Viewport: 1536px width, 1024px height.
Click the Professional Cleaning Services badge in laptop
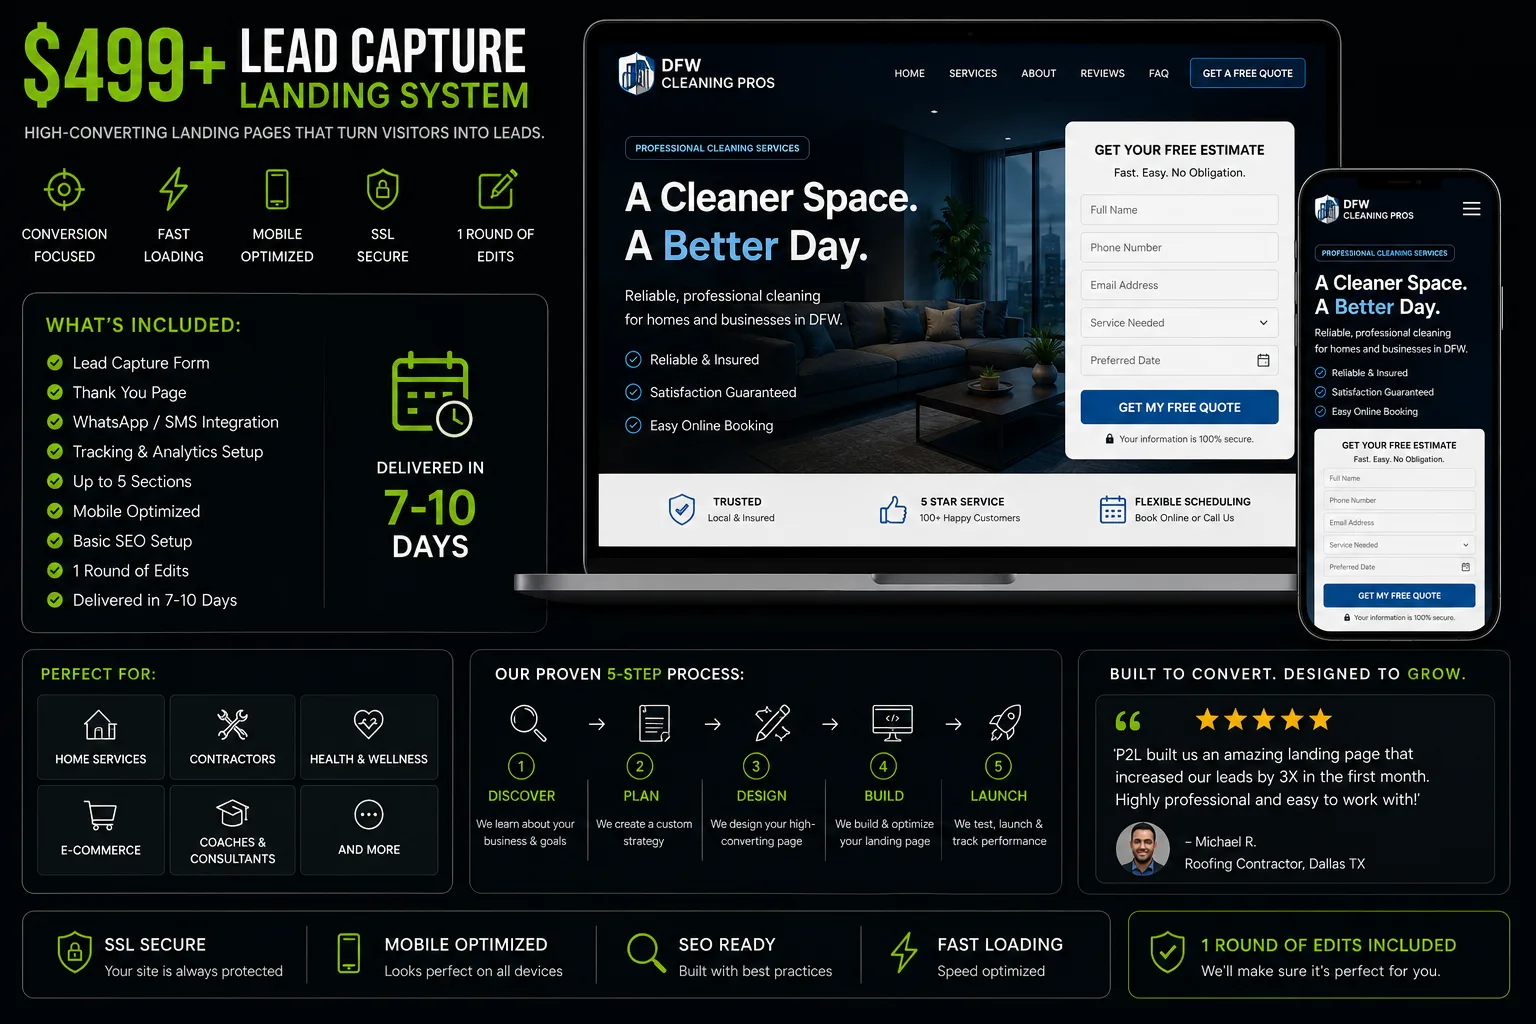point(717,148)
